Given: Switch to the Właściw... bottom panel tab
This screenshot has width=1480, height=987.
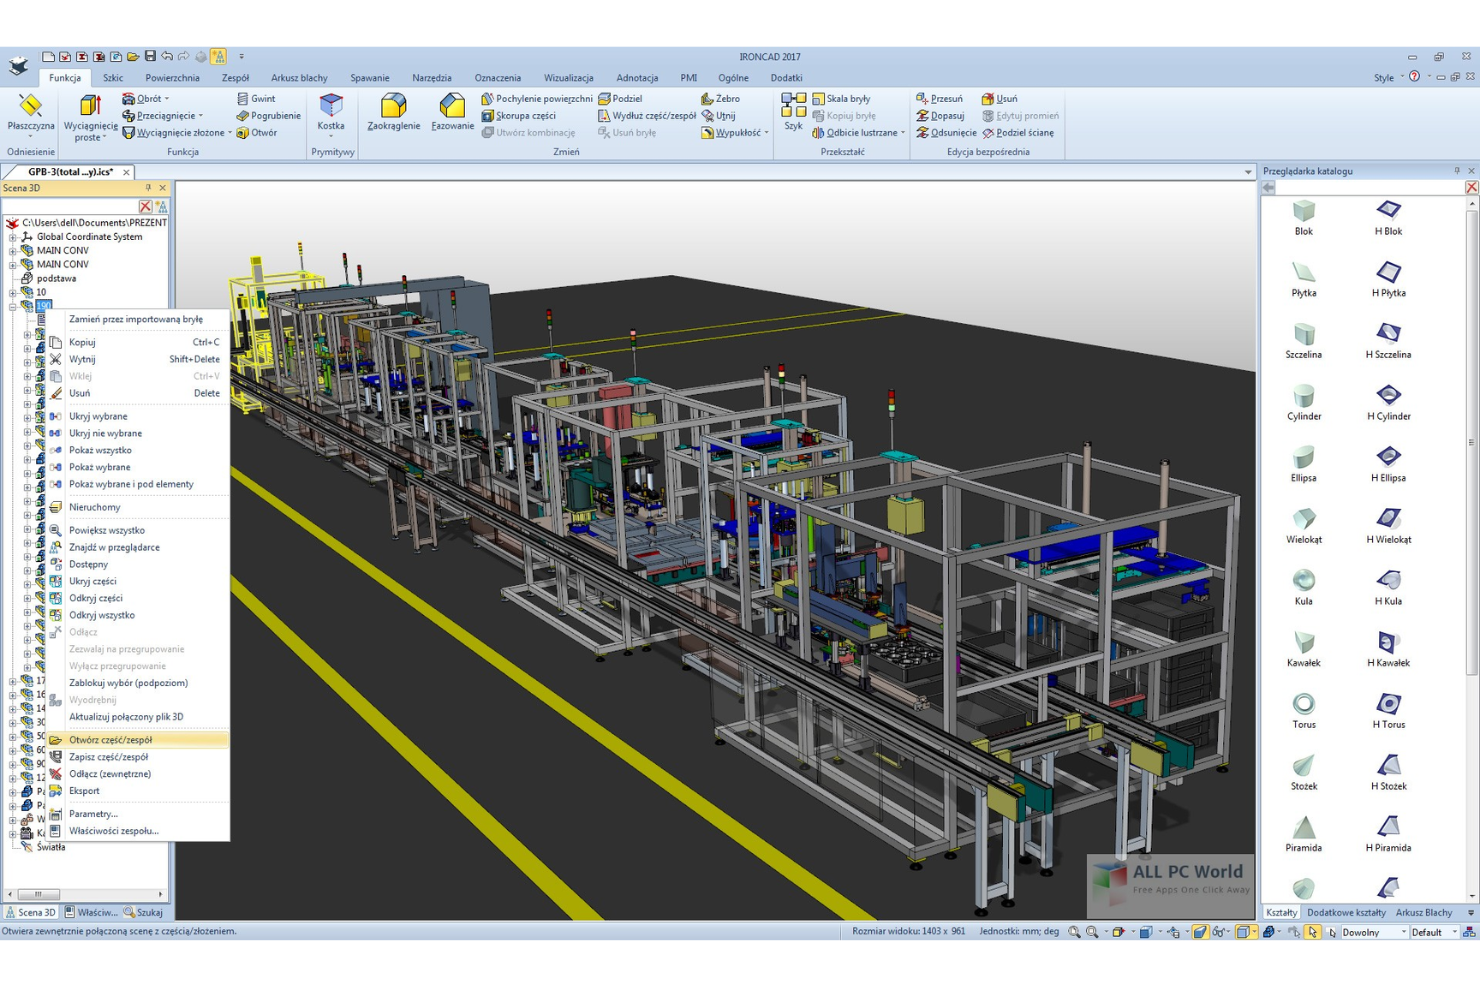Looking at the screenshot, I should point(91,912).
